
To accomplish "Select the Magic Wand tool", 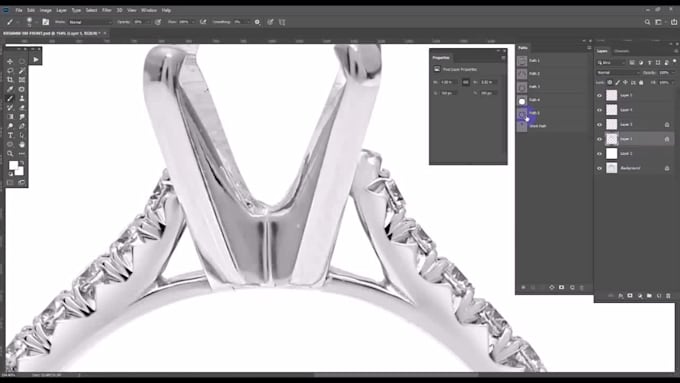I will click(x=22, y=70).
